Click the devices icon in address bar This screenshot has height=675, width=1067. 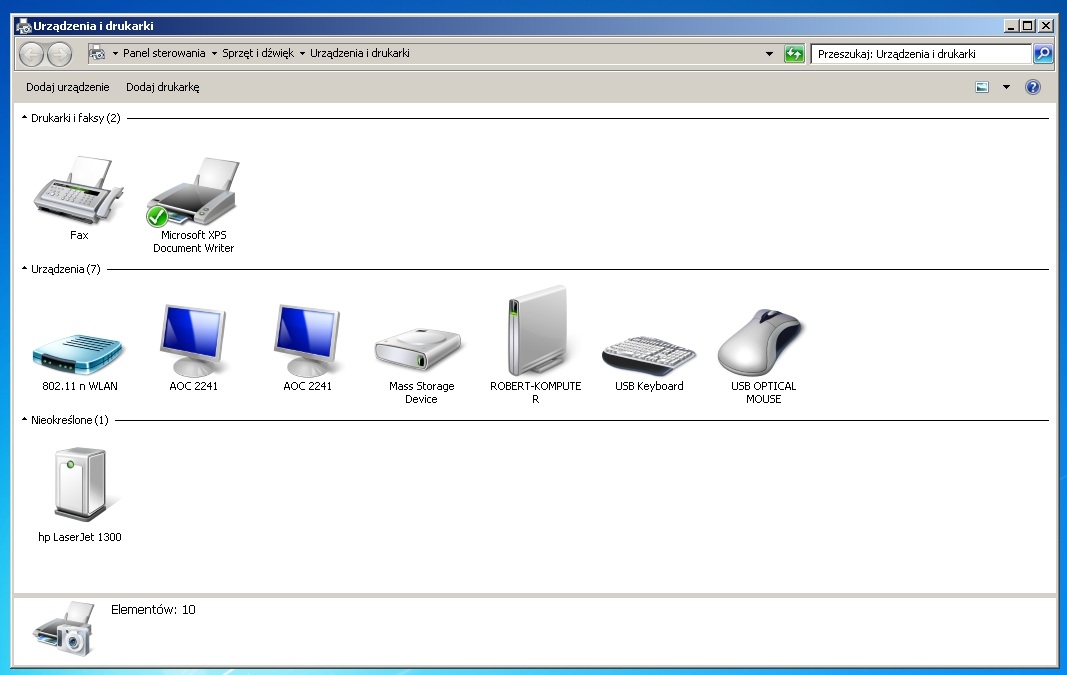pos(97,53)
